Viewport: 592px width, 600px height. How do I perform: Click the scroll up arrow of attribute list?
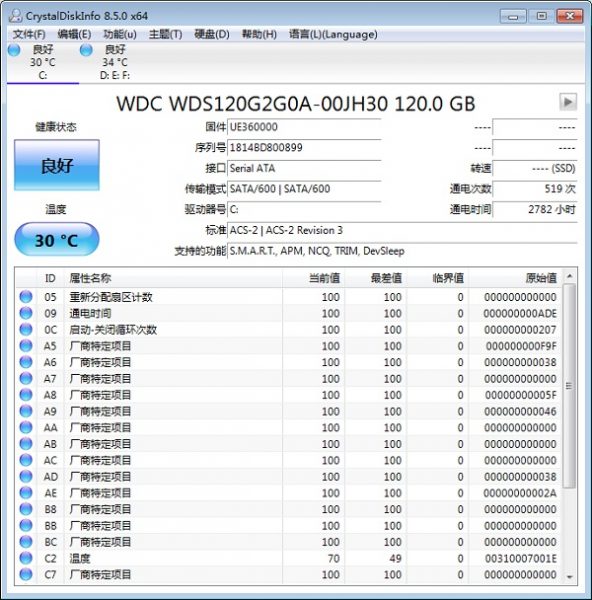tap(569, 276)
